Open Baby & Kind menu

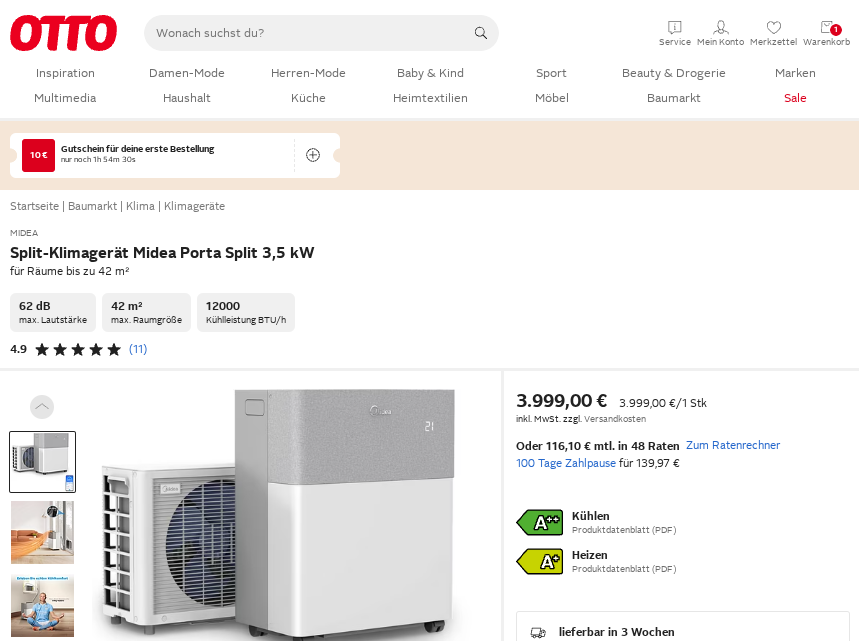pos(430,73)
